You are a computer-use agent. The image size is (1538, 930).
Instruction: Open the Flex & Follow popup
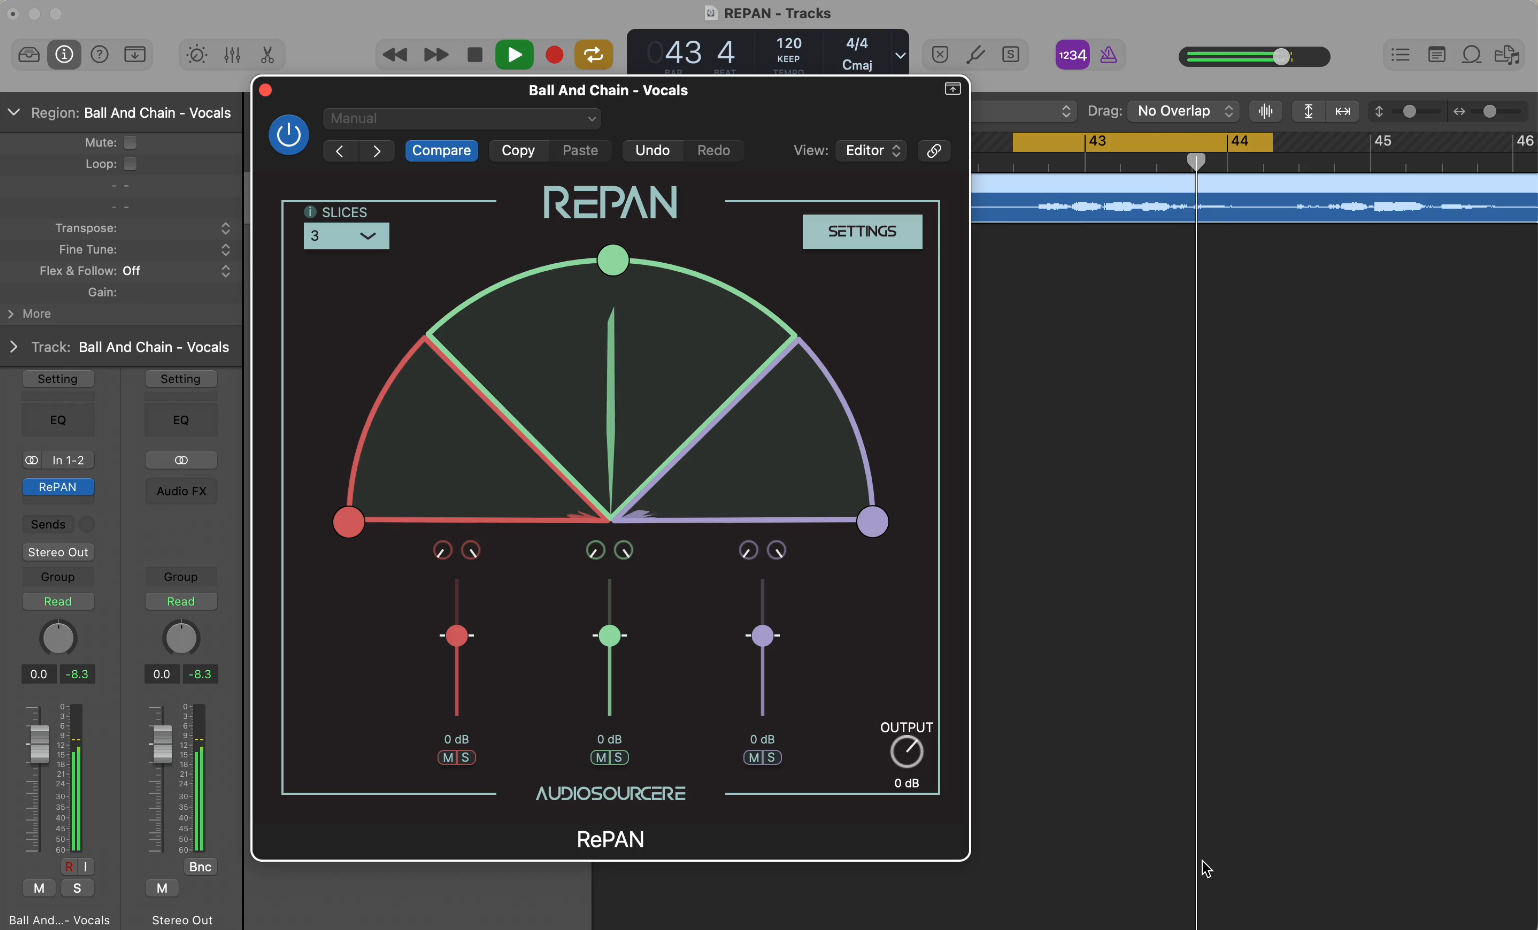225,271
